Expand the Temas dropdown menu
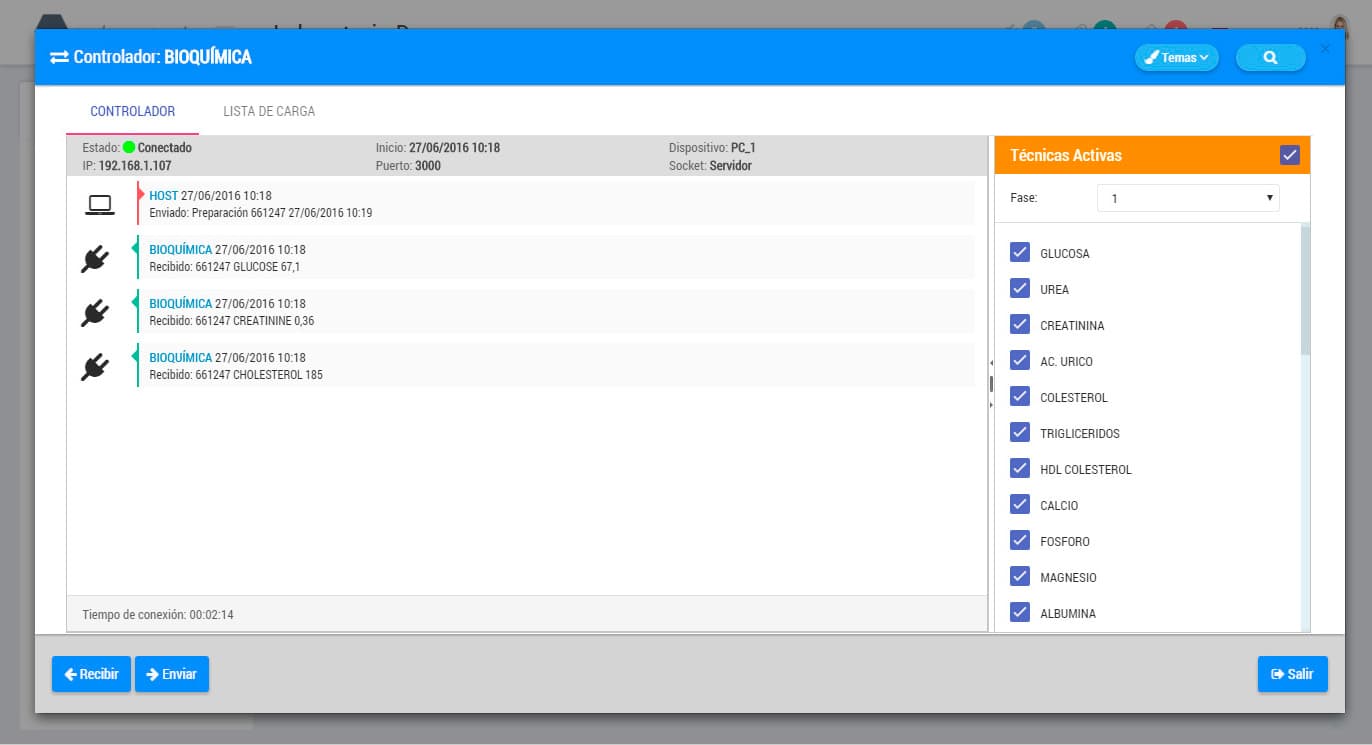 1176,58
